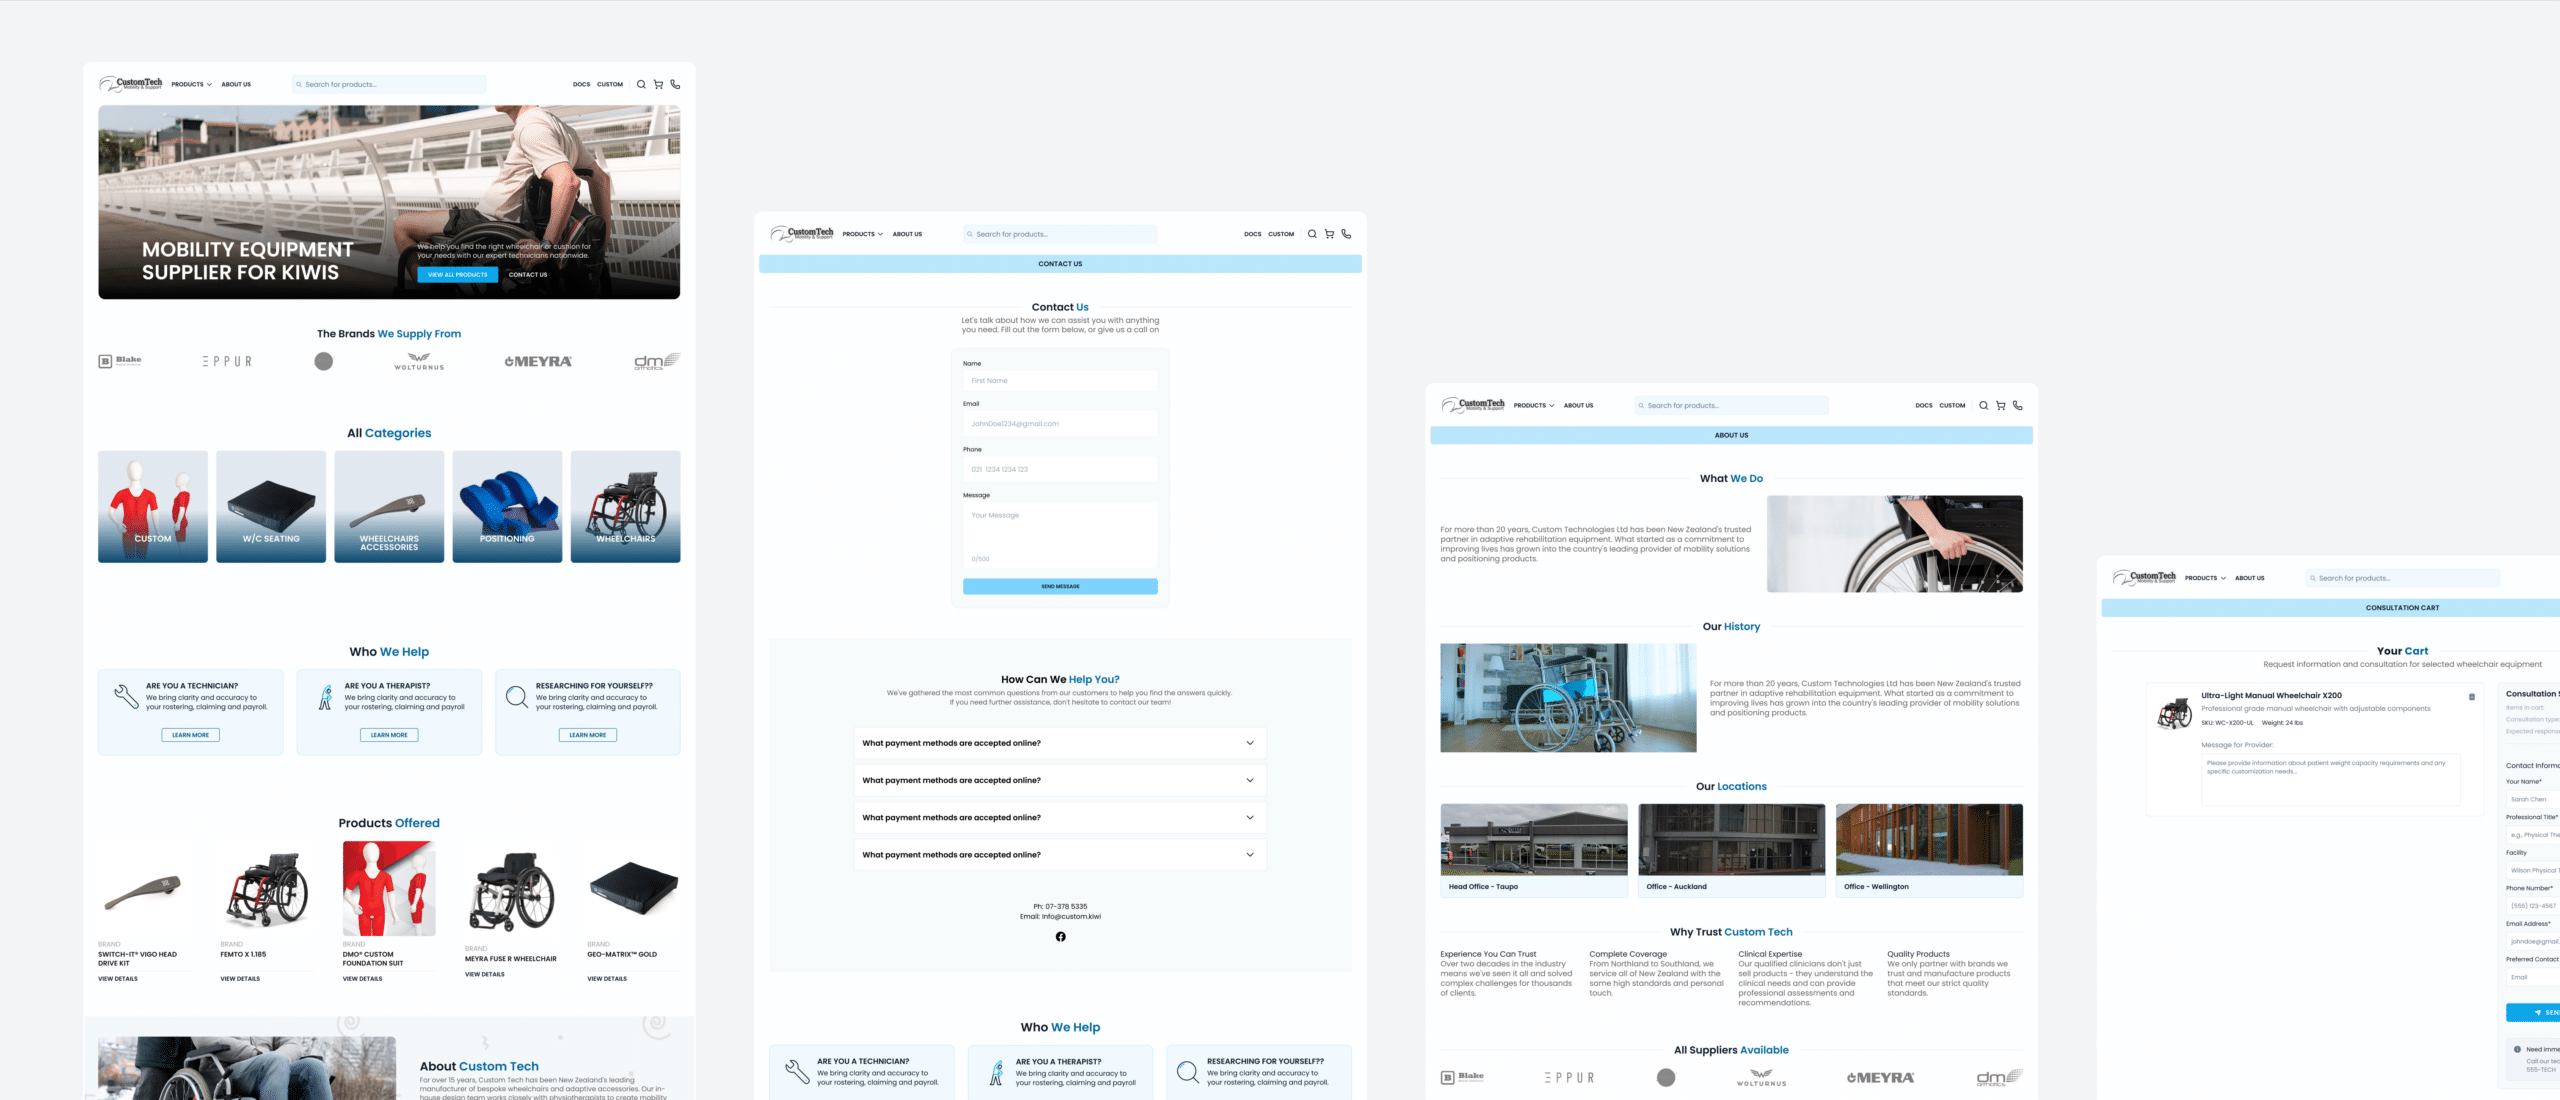Click the CustomTech logo on the Home page
Screen dimensions: 2560x1100
point(131,84)
